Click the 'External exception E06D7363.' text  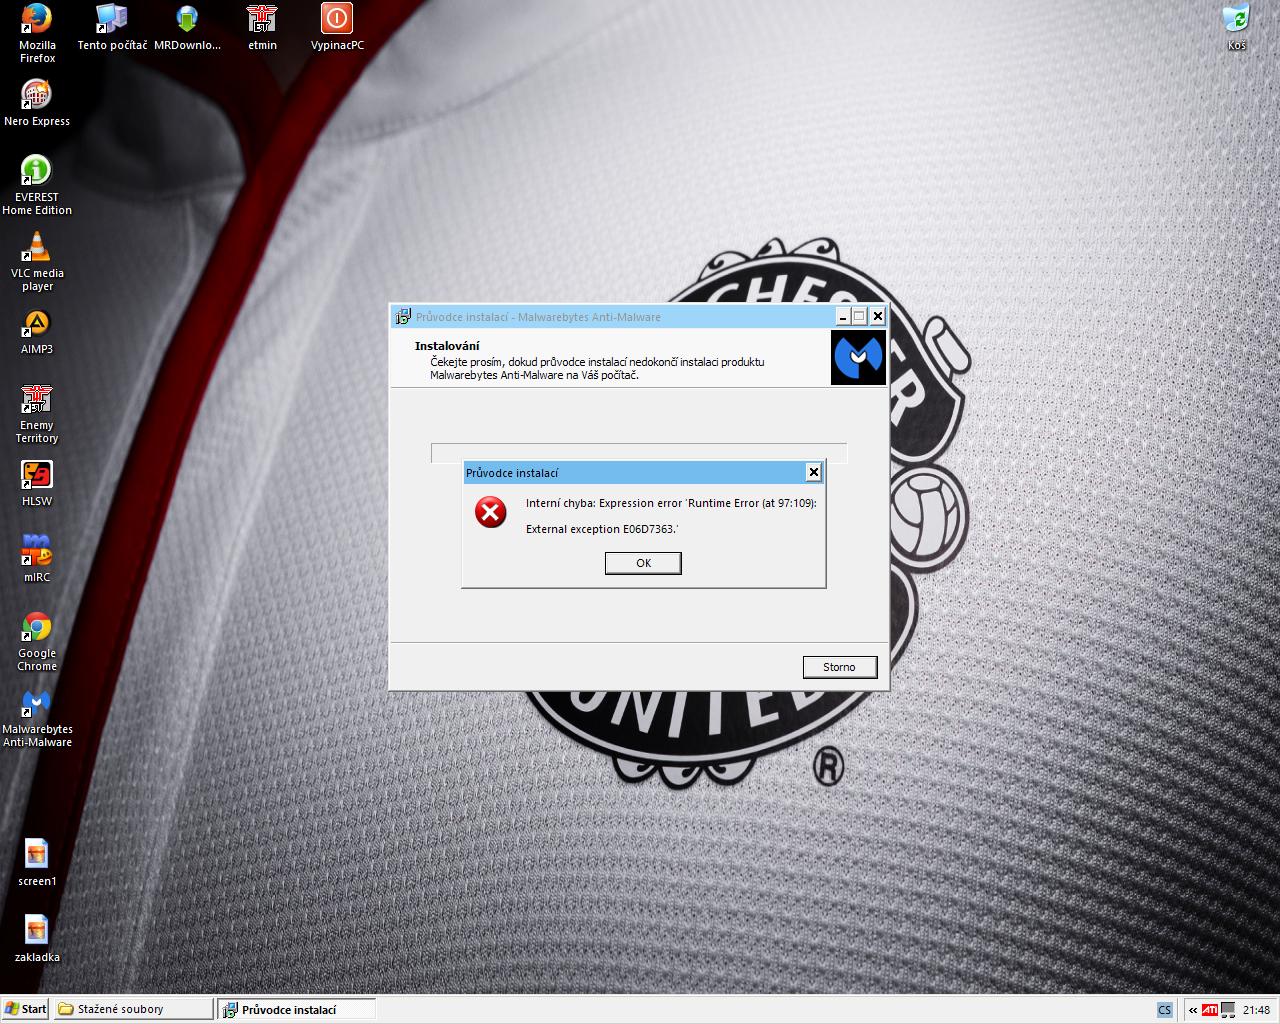(x=602, y=529)
